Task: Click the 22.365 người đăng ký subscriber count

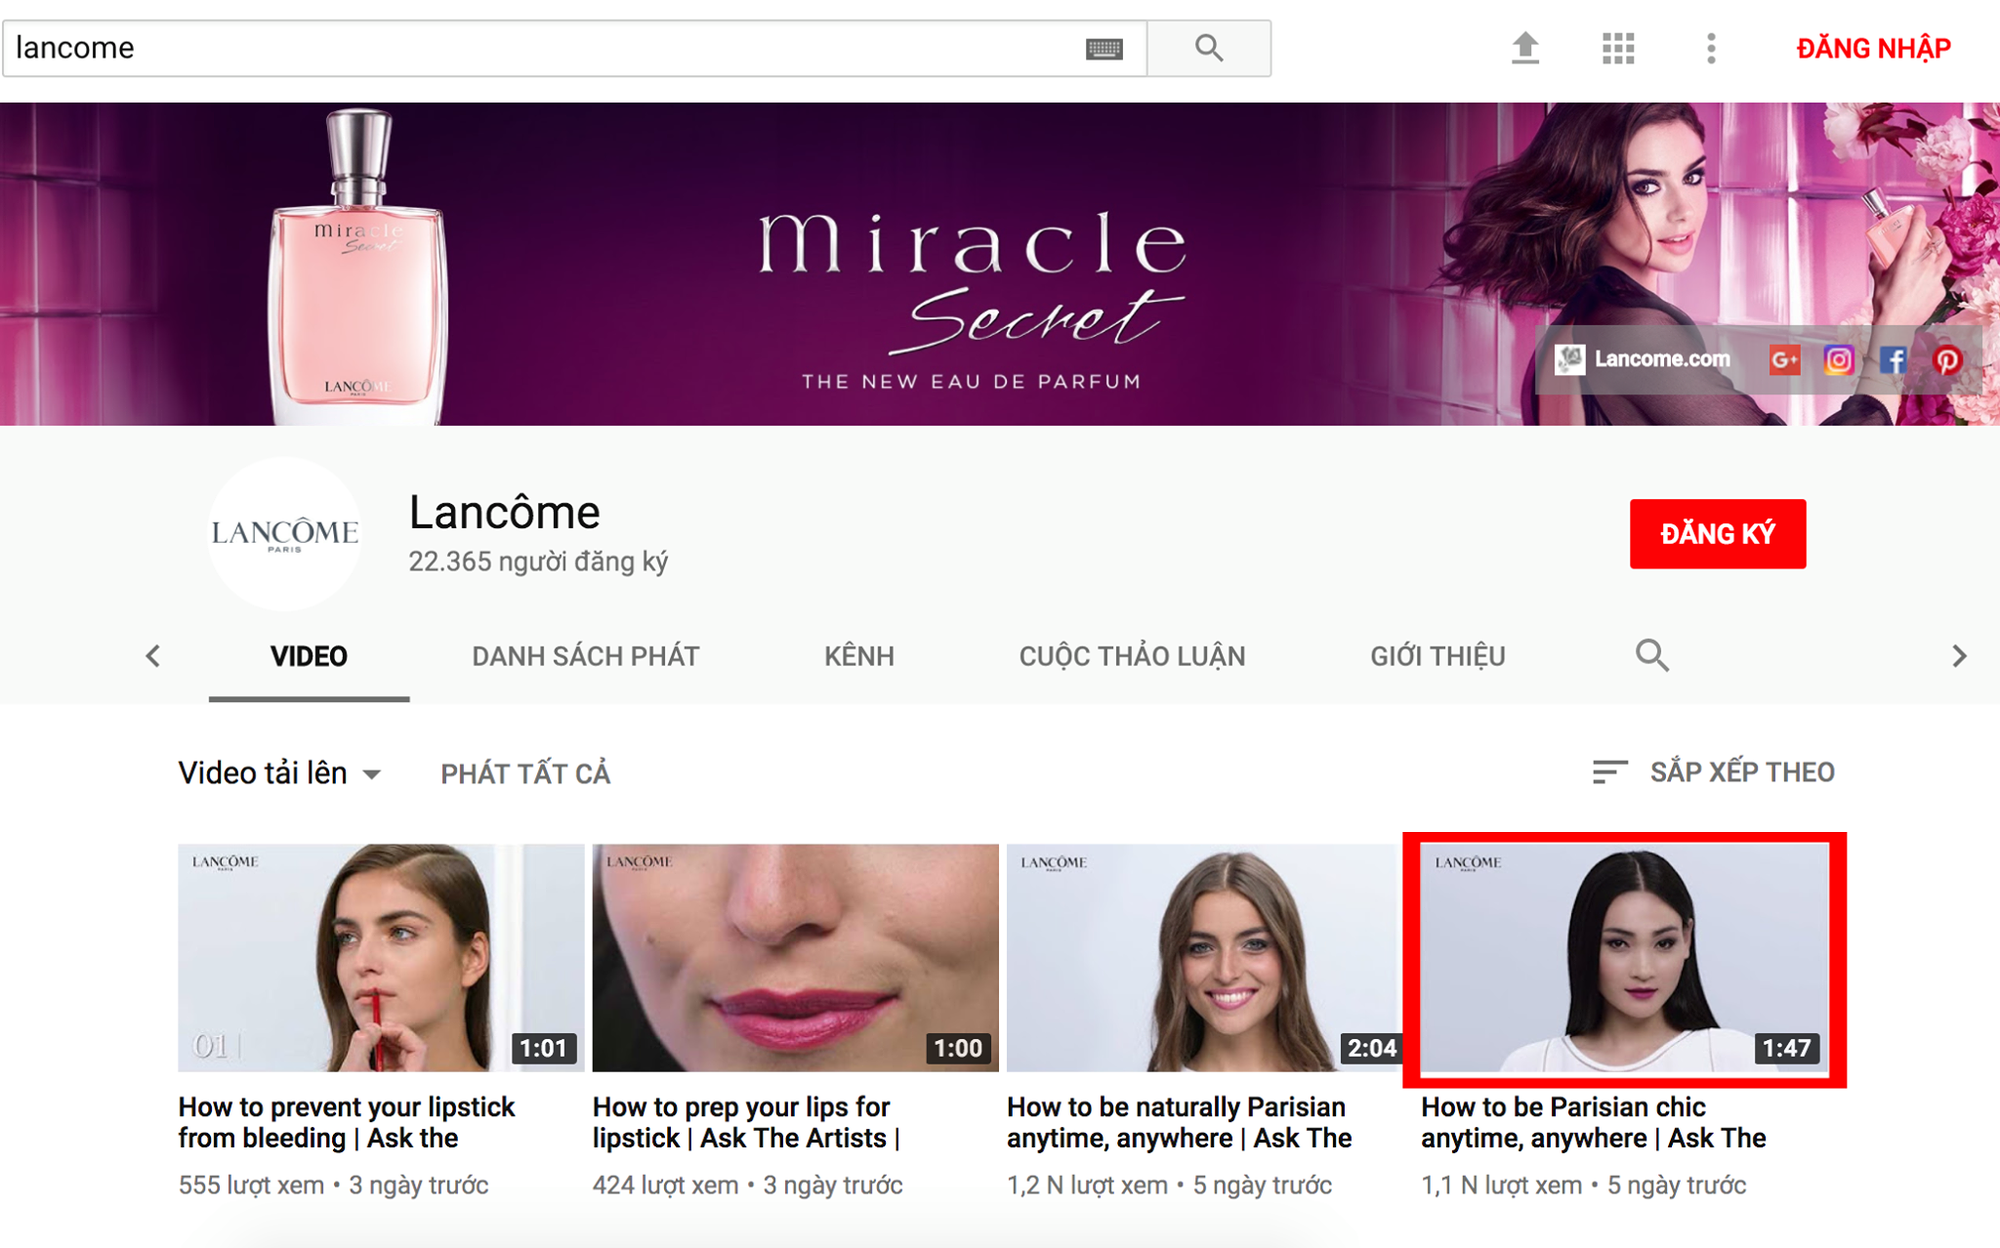Action: pos(538,562)
